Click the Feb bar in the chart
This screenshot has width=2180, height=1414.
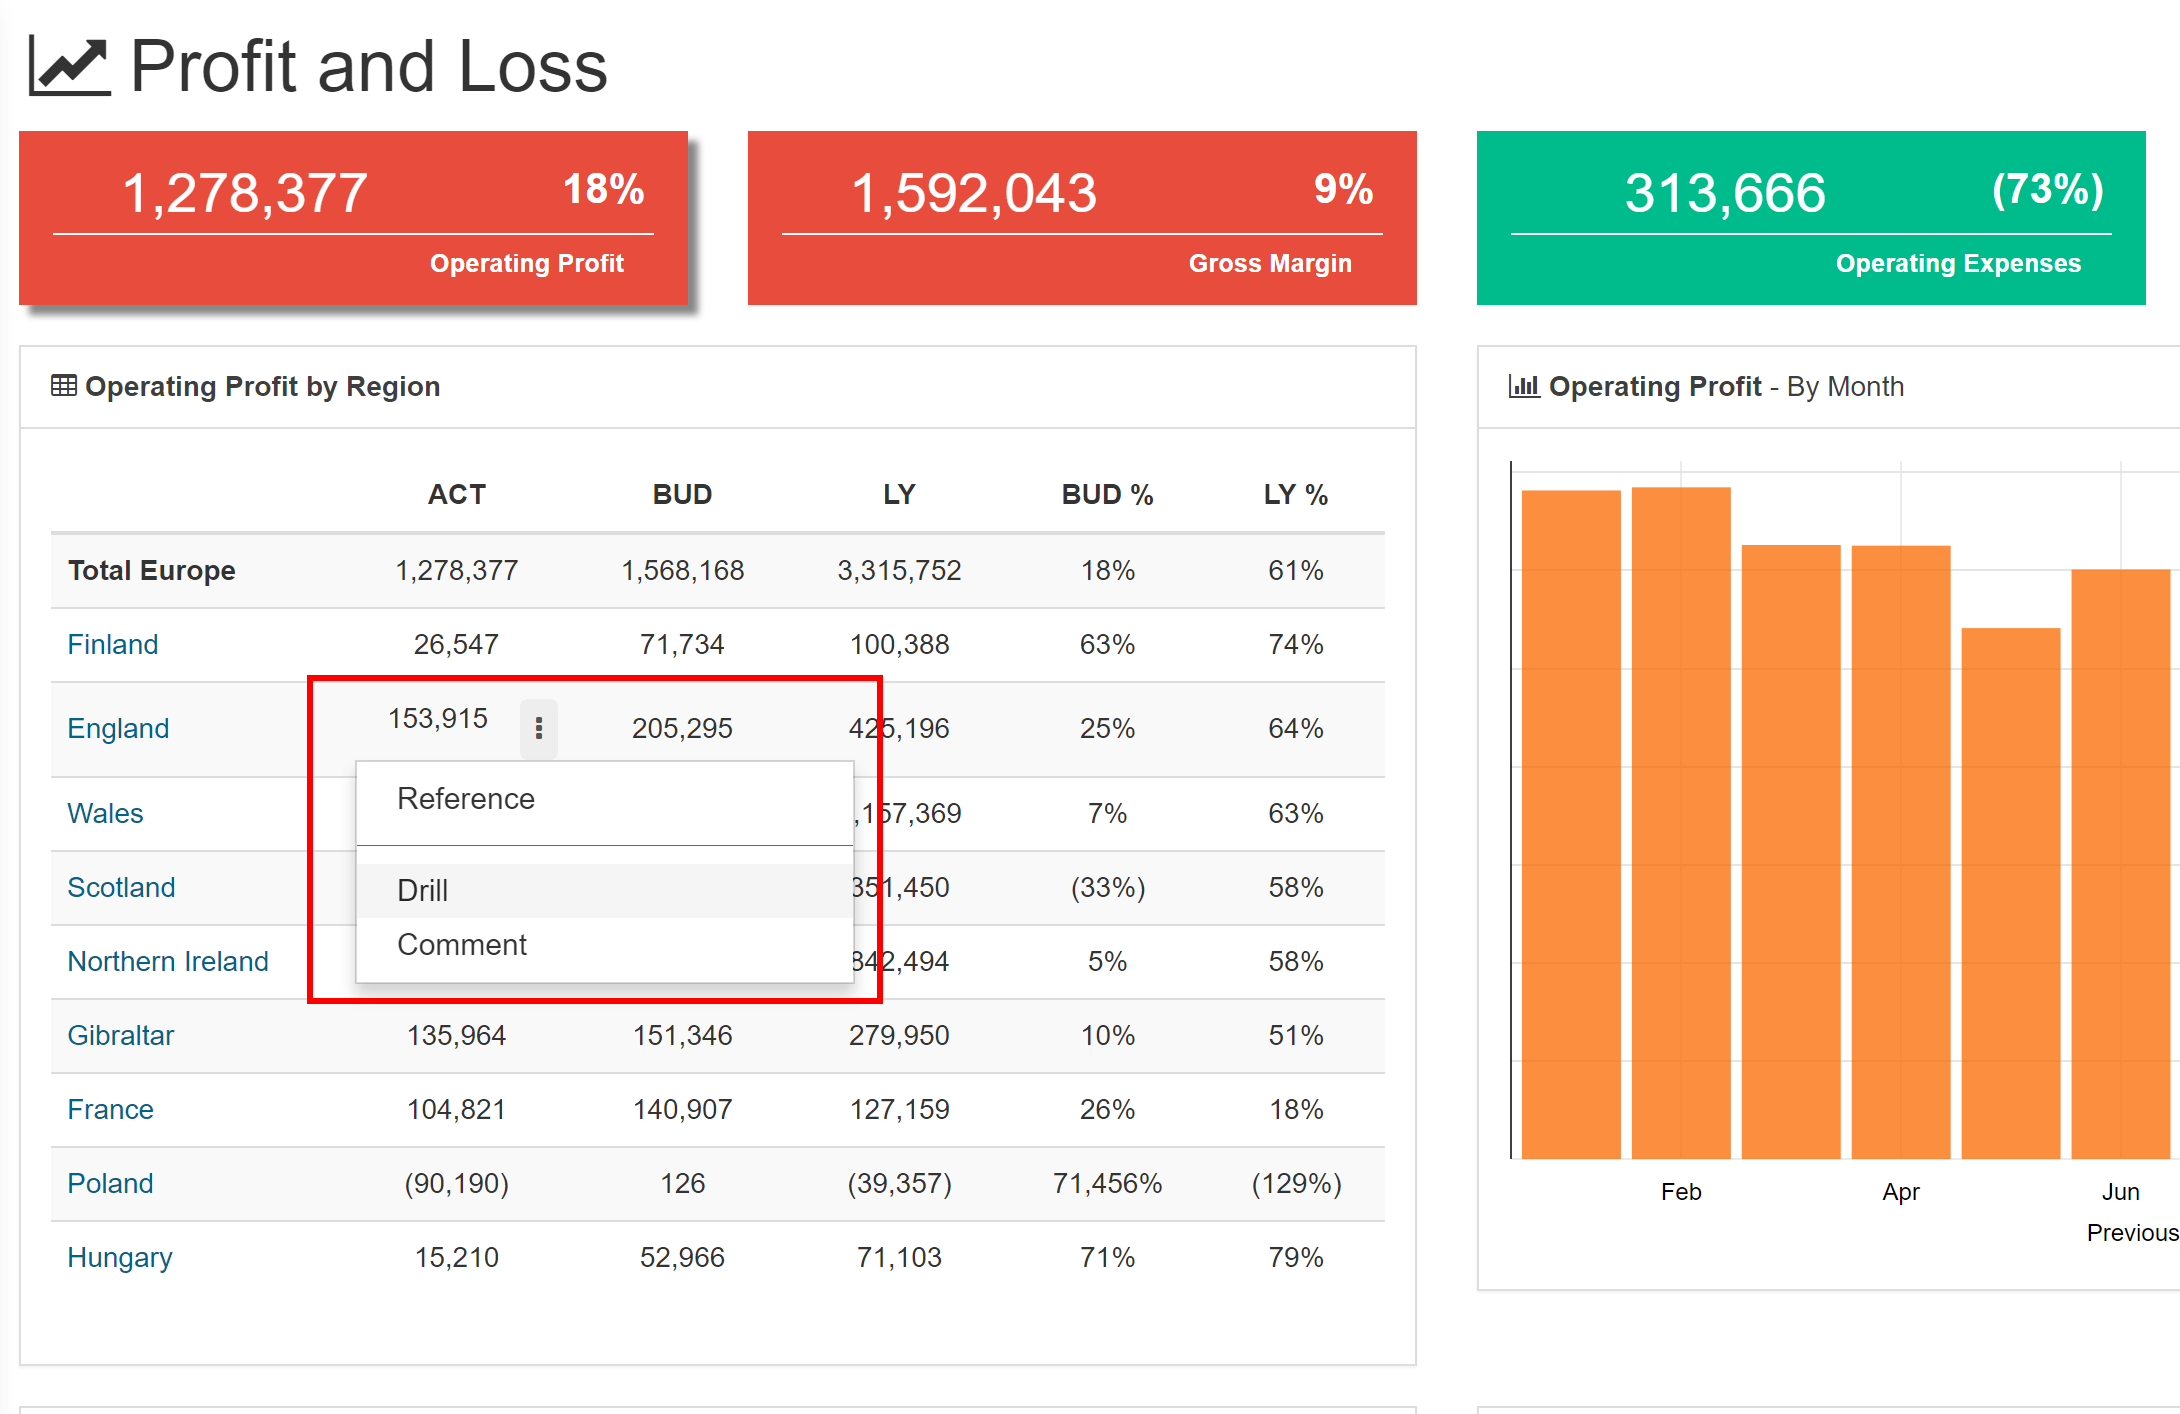1680,820
